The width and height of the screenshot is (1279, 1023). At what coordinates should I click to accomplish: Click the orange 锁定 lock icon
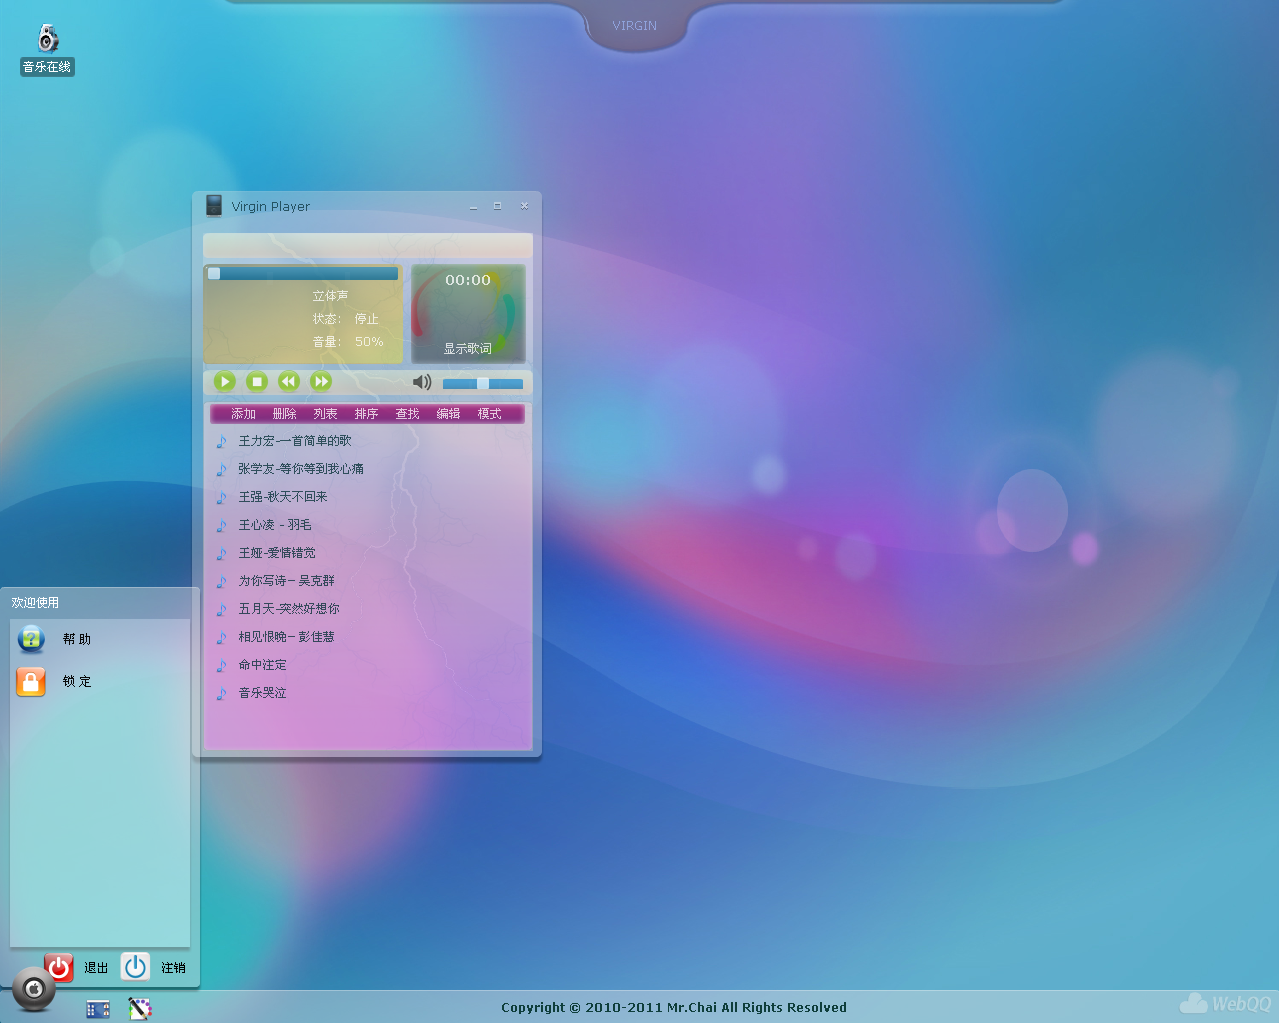click(x=31, y=682)
